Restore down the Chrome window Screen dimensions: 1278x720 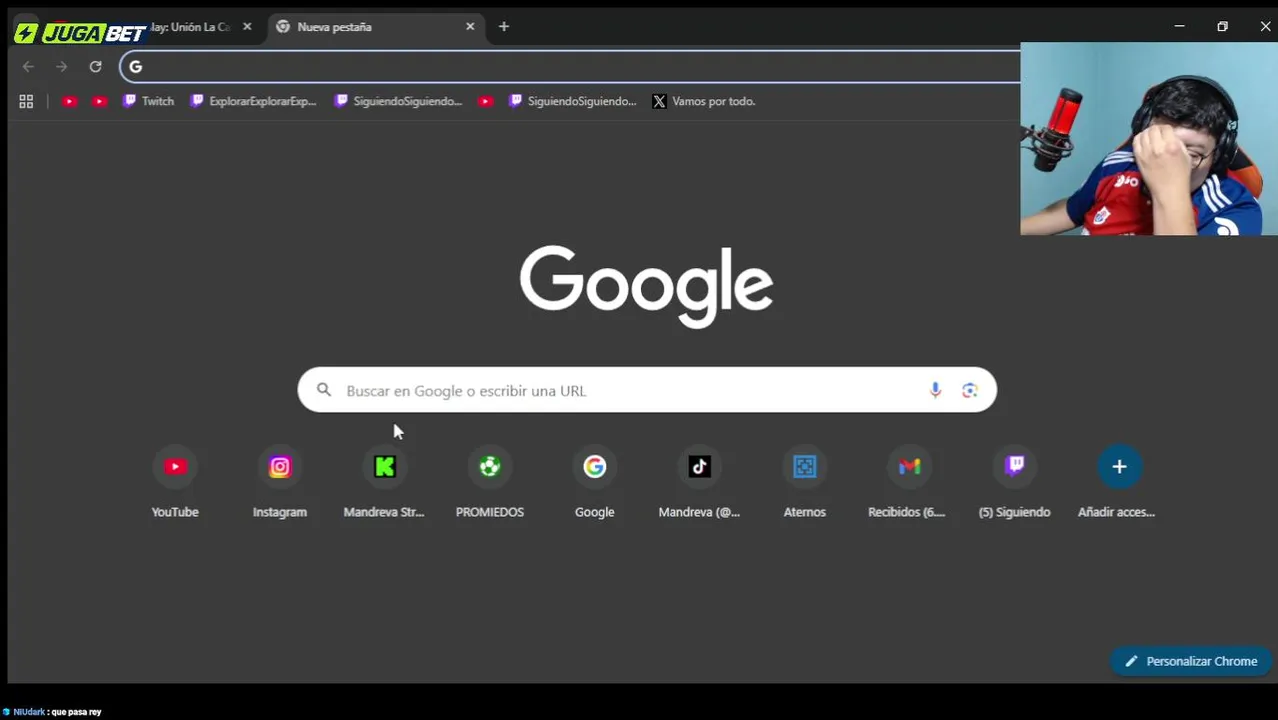point(1222,27)
